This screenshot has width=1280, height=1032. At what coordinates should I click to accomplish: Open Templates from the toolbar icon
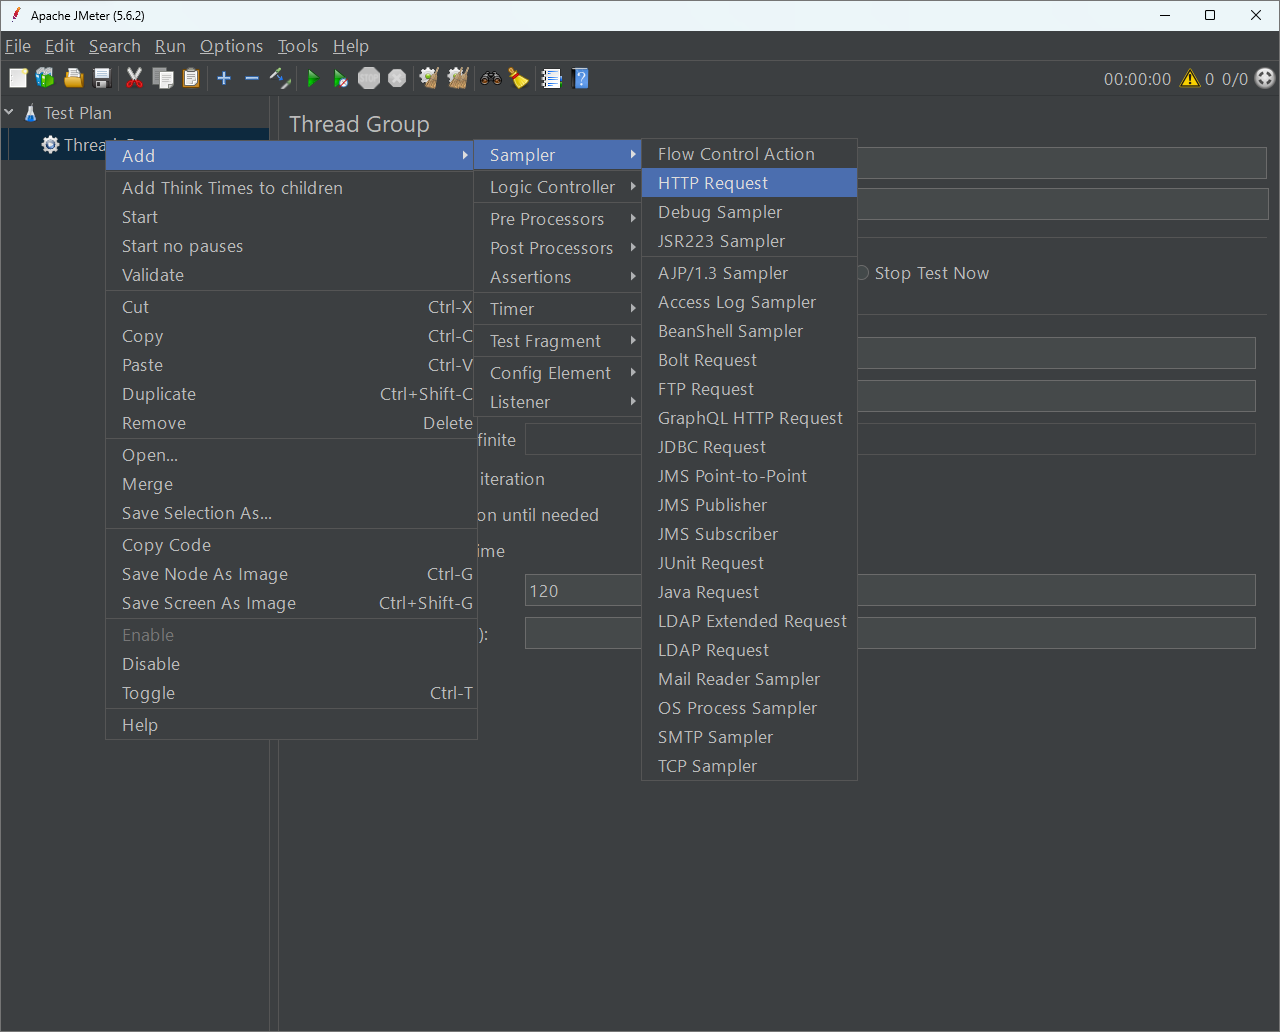click(x=45, y=79)
